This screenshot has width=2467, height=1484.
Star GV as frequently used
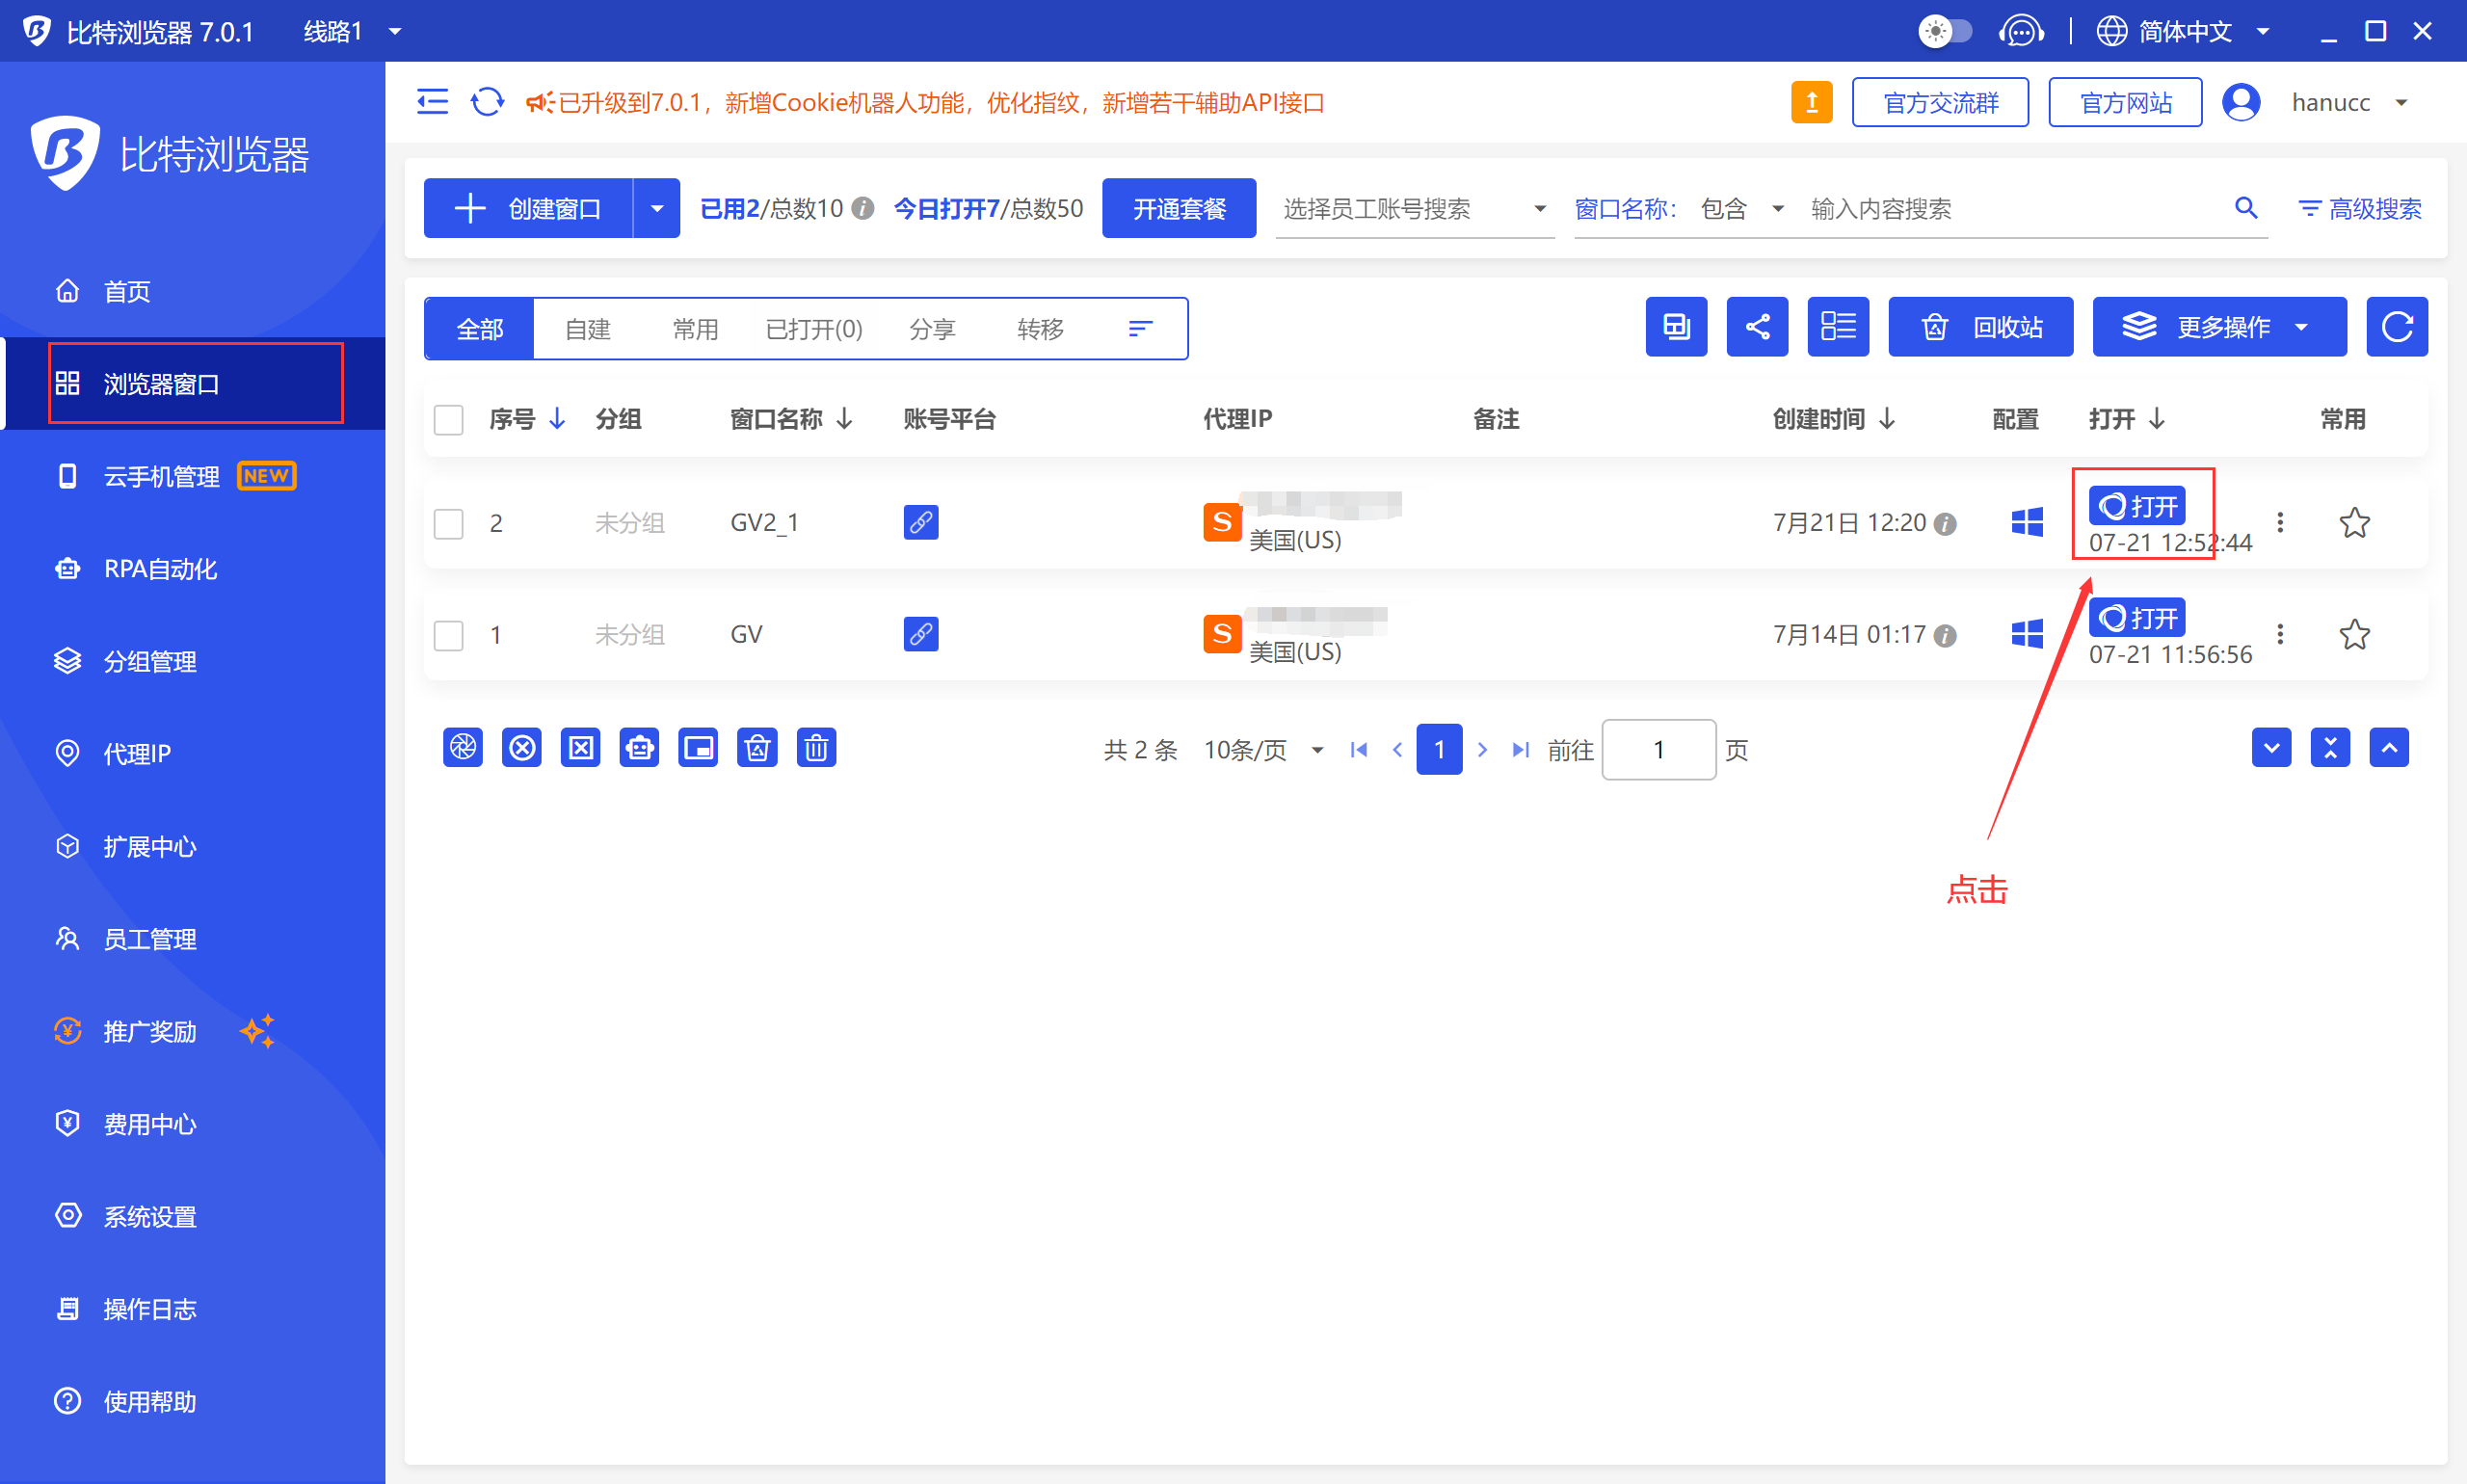[x=2354, y=634]
